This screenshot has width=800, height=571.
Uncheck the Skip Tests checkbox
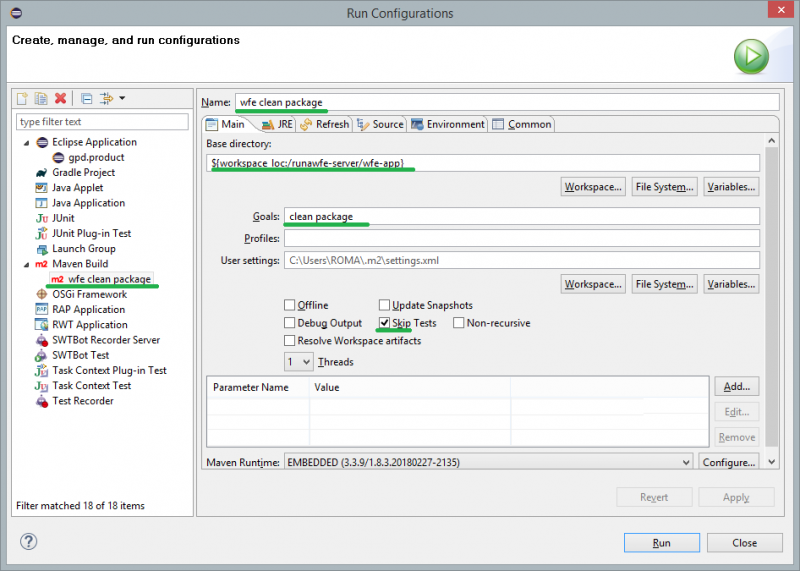pos(384,323)
